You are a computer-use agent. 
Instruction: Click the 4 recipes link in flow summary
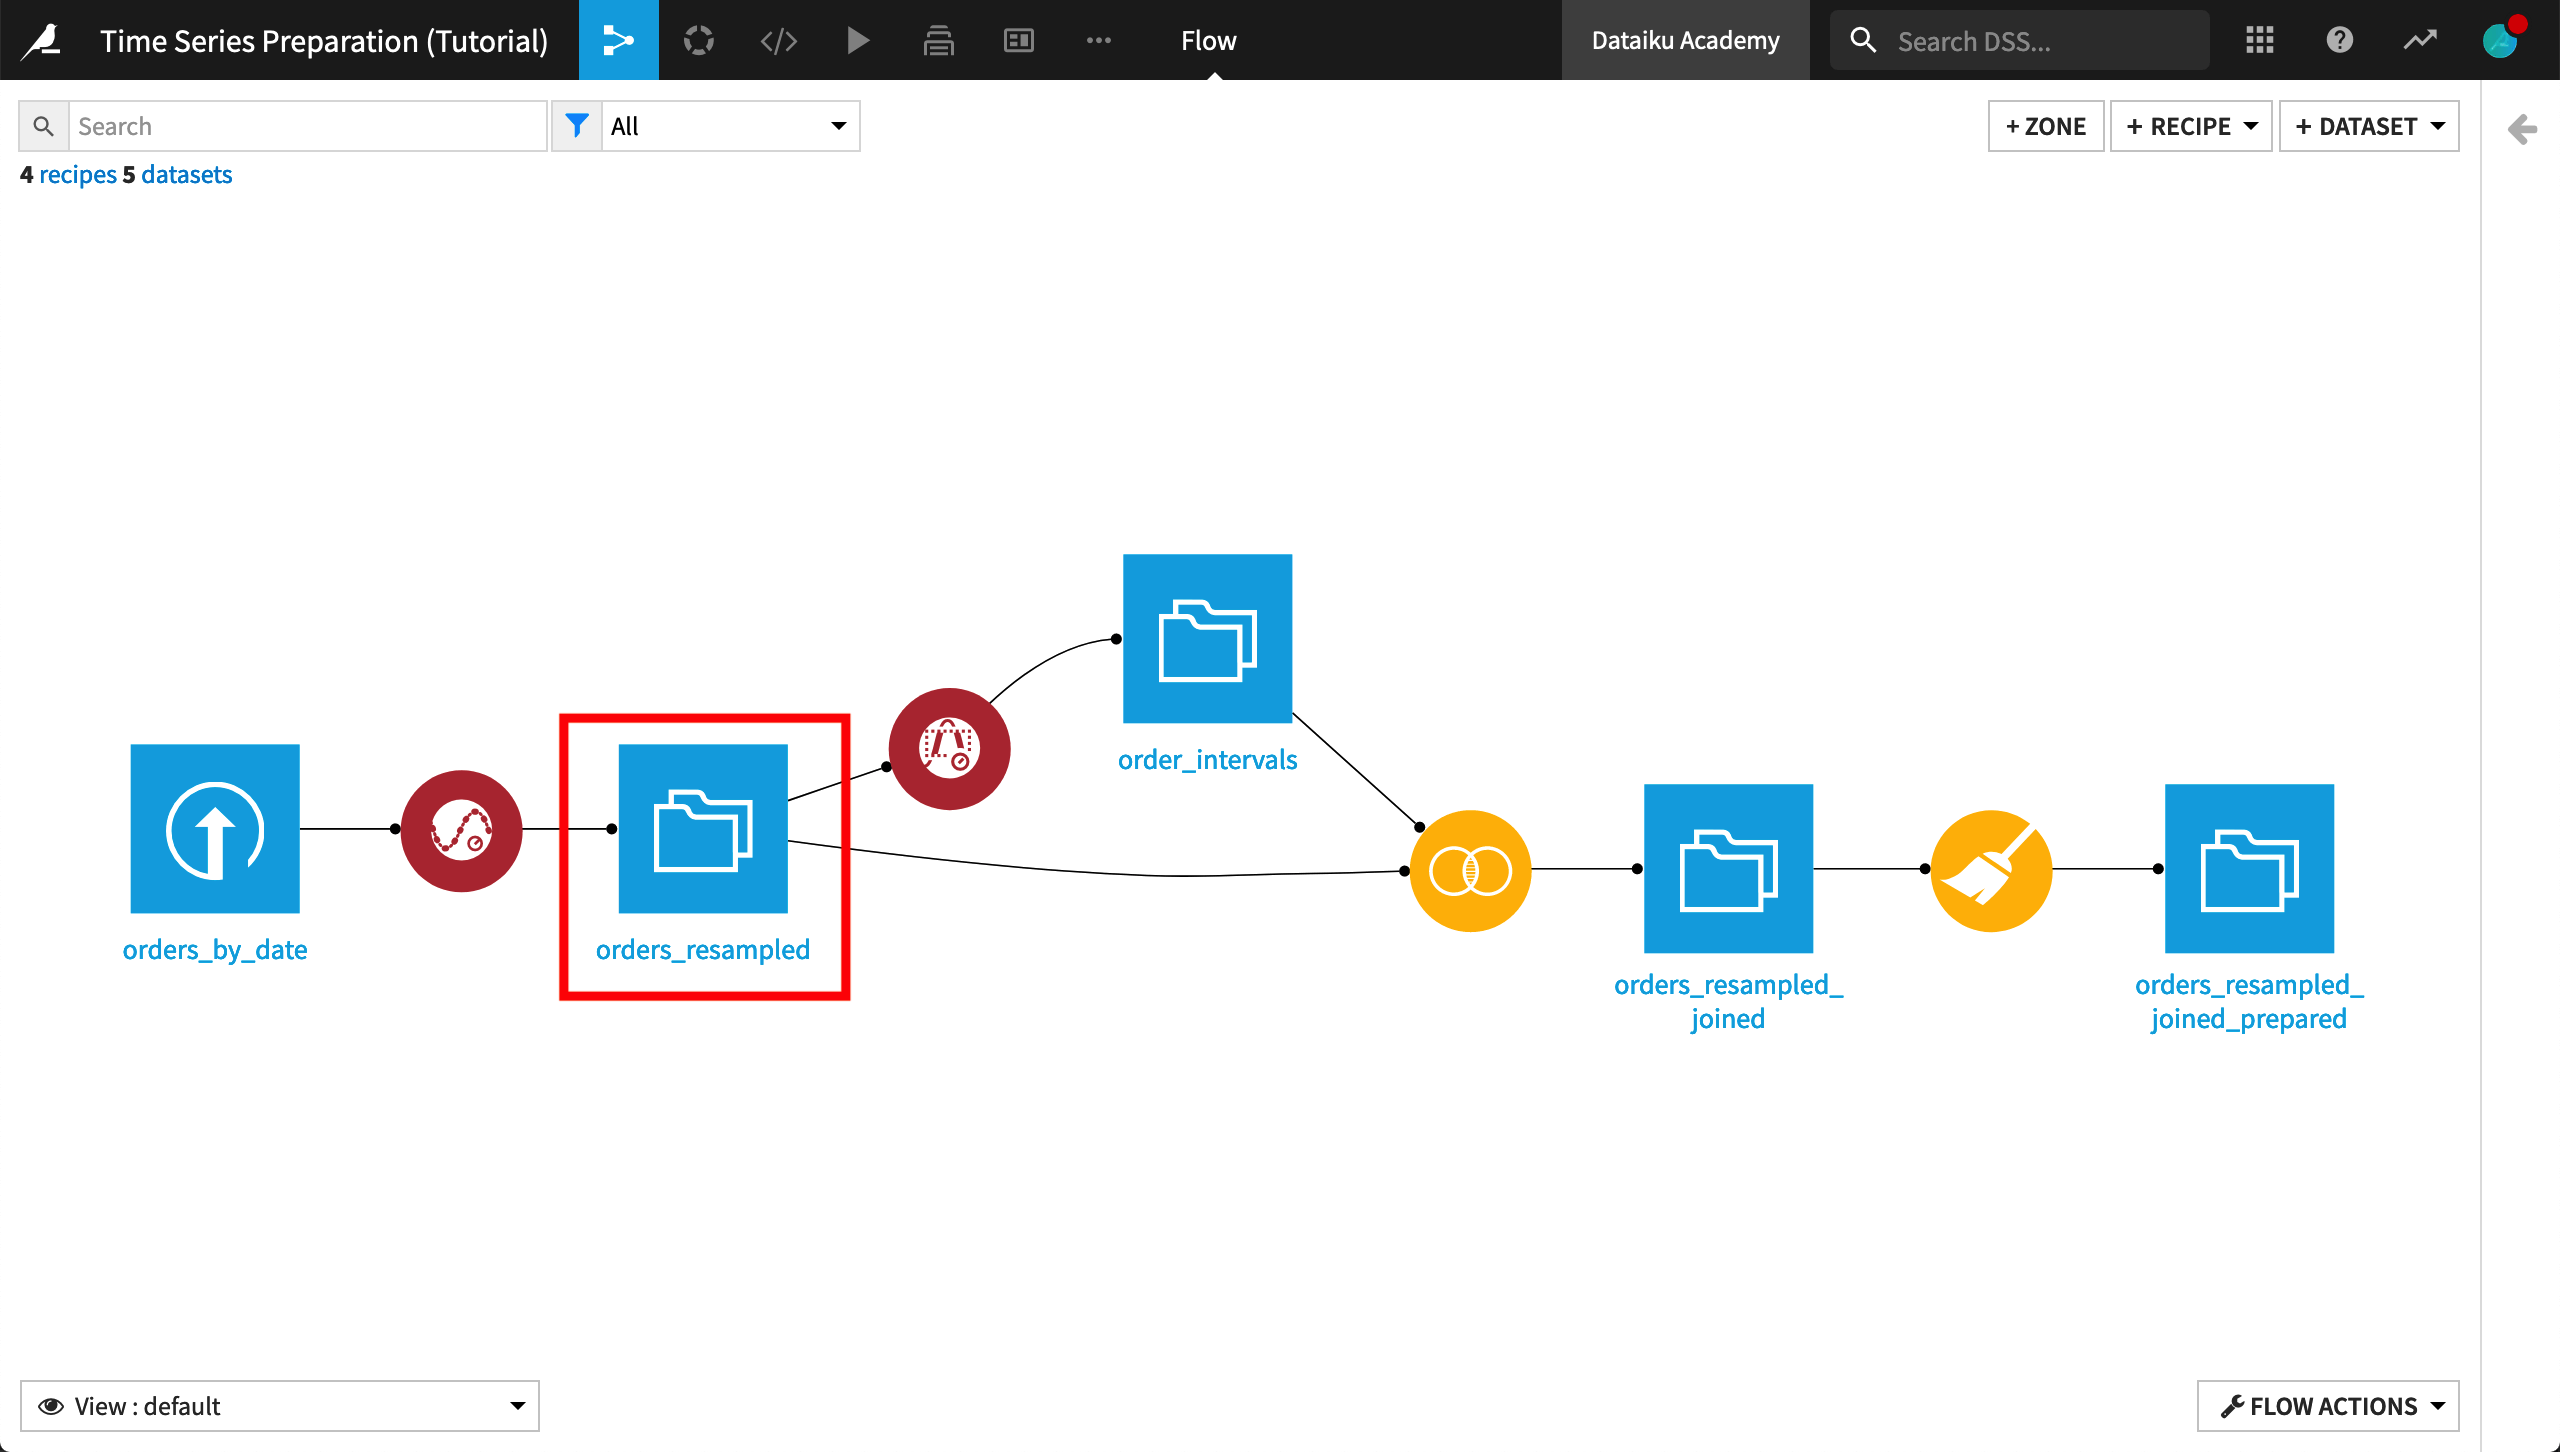(76, 172)
